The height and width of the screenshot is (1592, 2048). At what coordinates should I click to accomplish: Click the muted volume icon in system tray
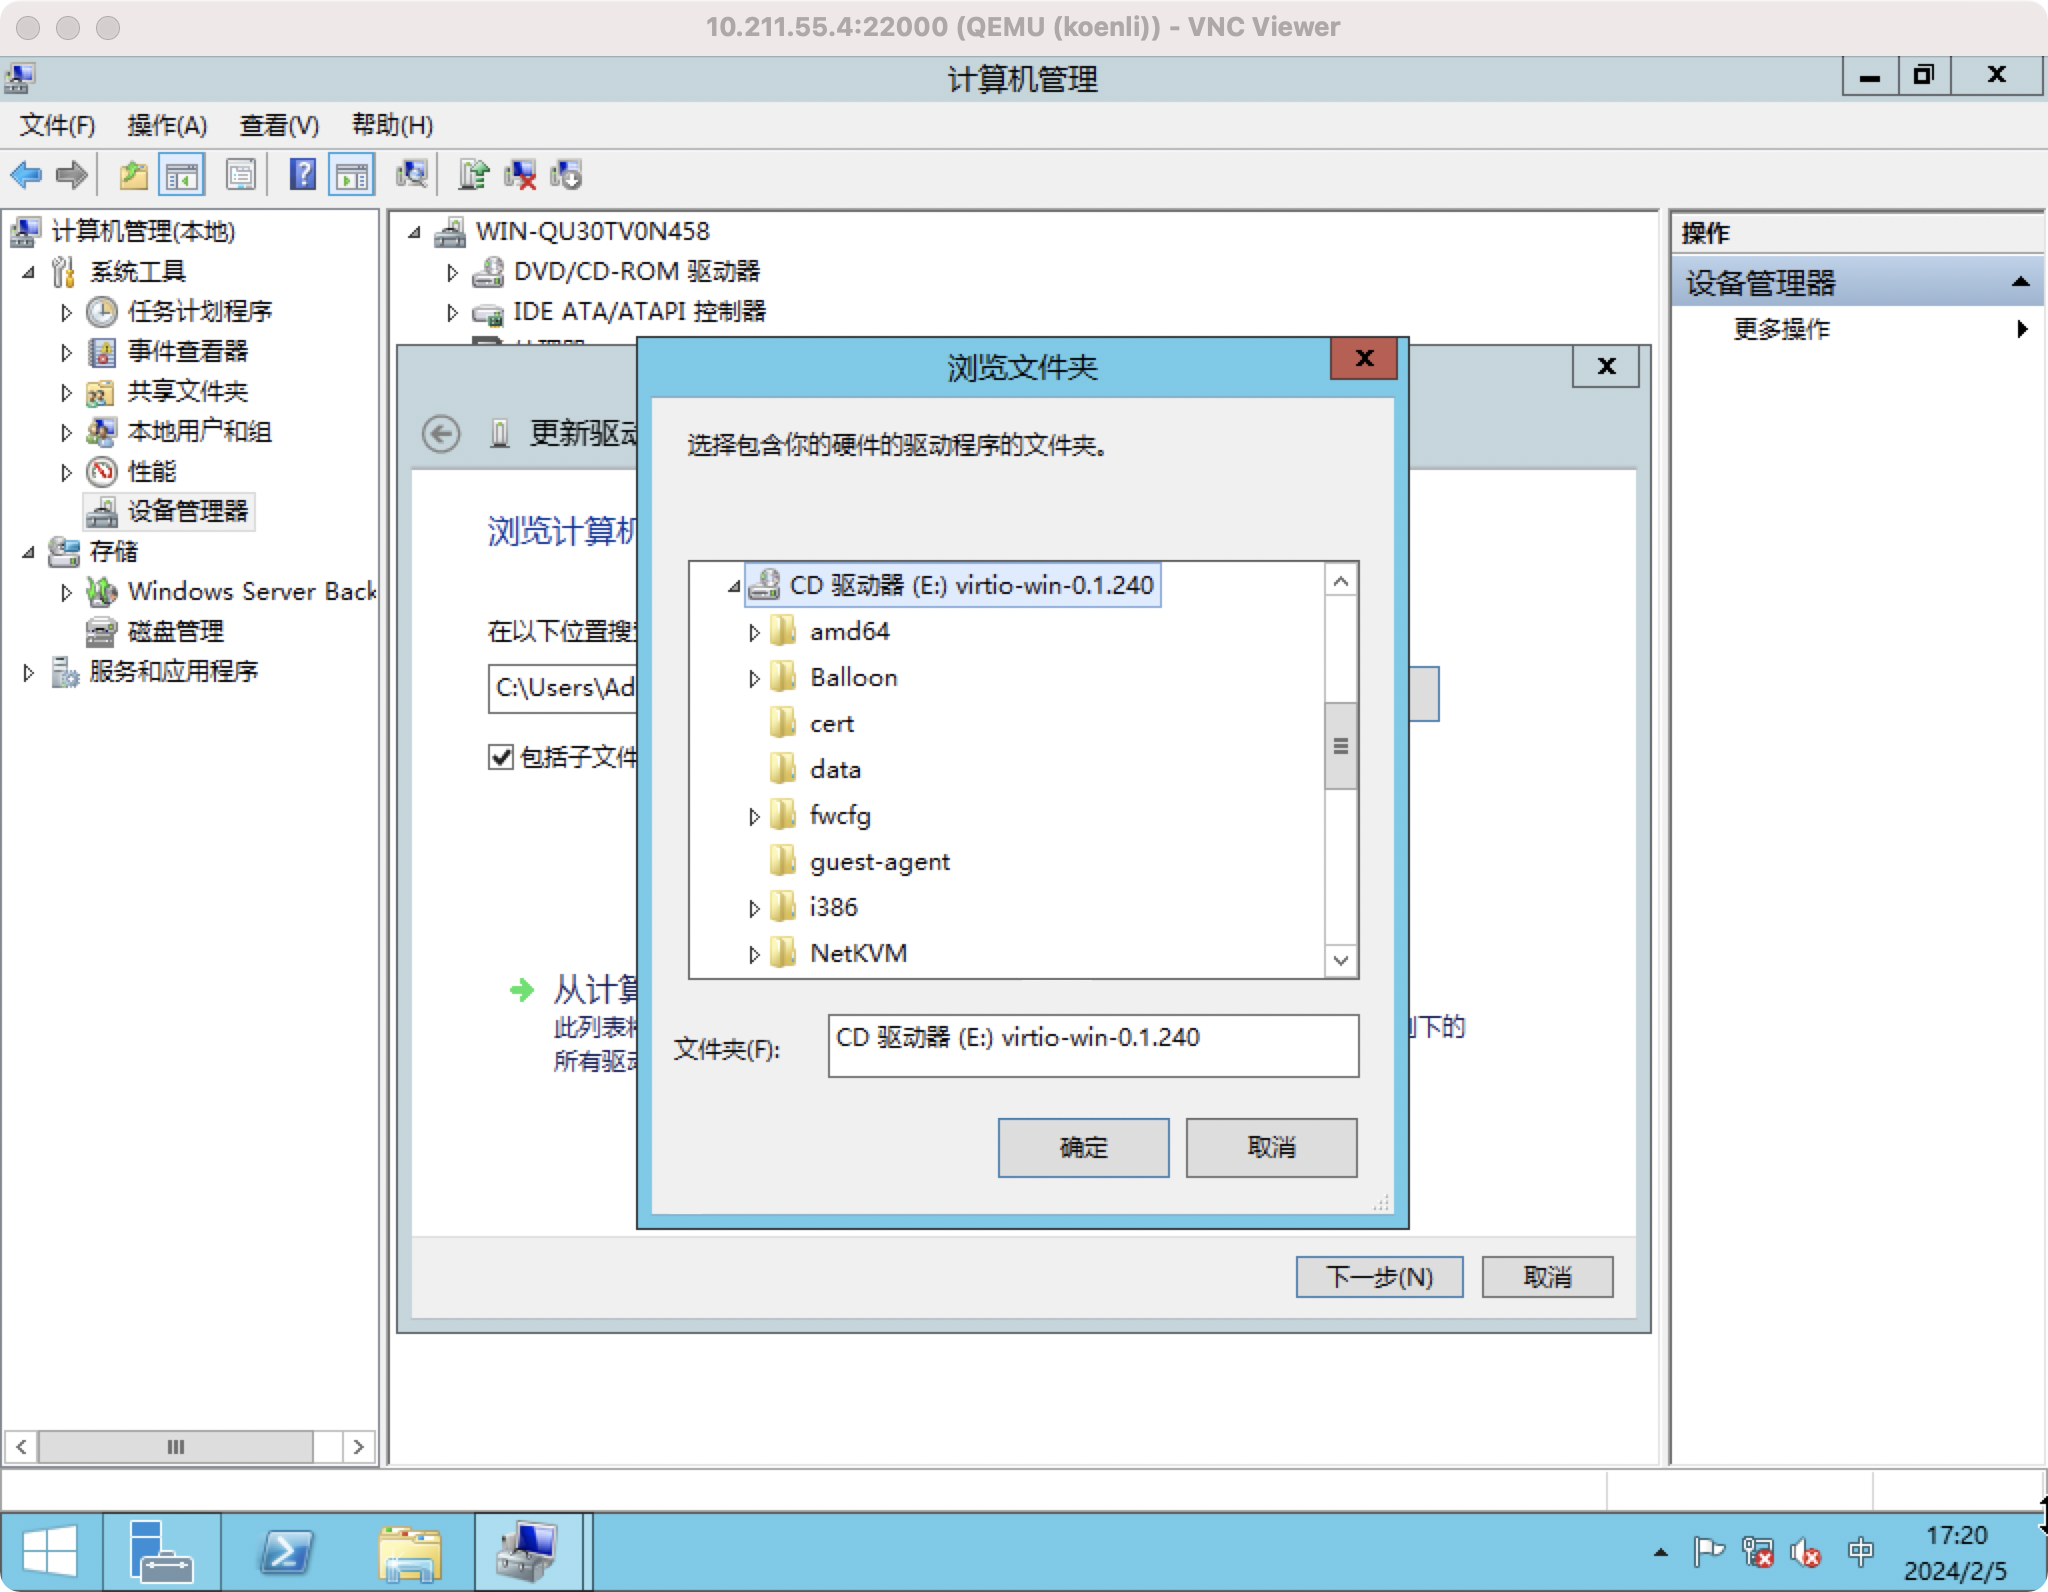point(1806,1553)
